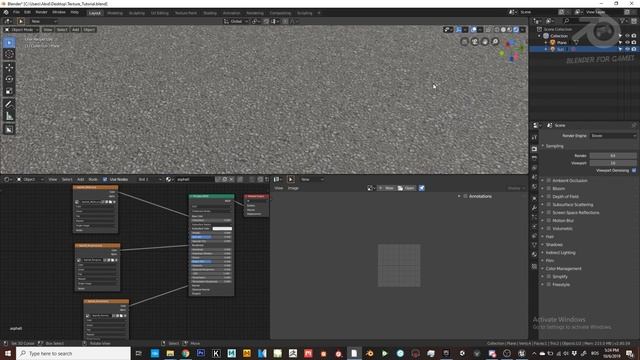Click the white Subsurface Color swatch

[x=222, y=229]
